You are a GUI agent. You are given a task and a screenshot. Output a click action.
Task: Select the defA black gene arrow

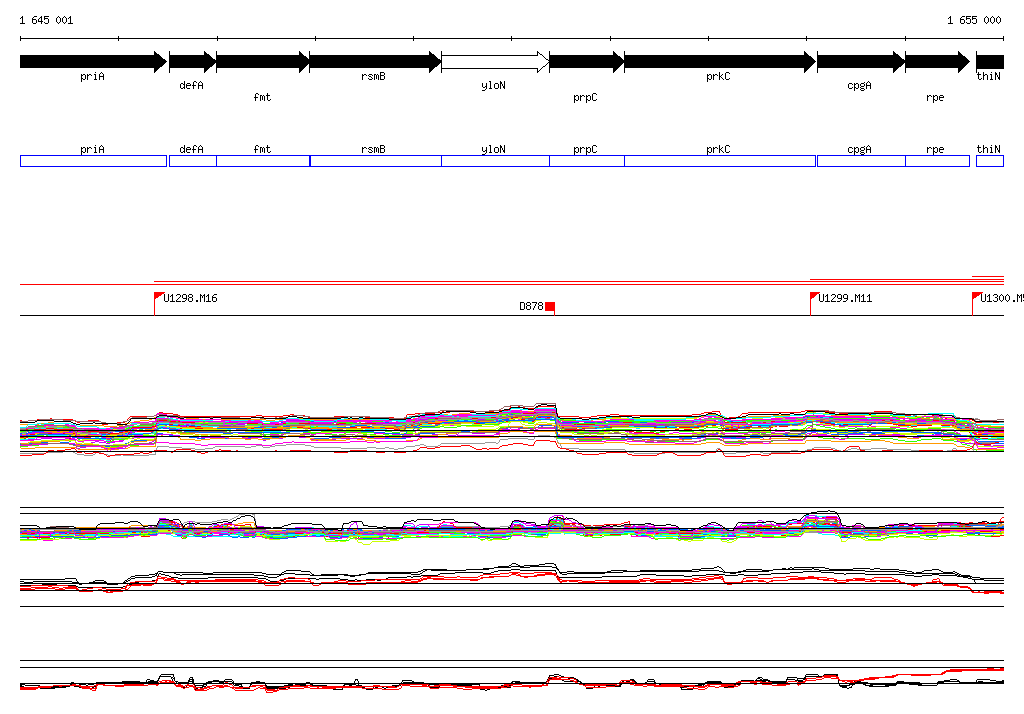(193, 62)
